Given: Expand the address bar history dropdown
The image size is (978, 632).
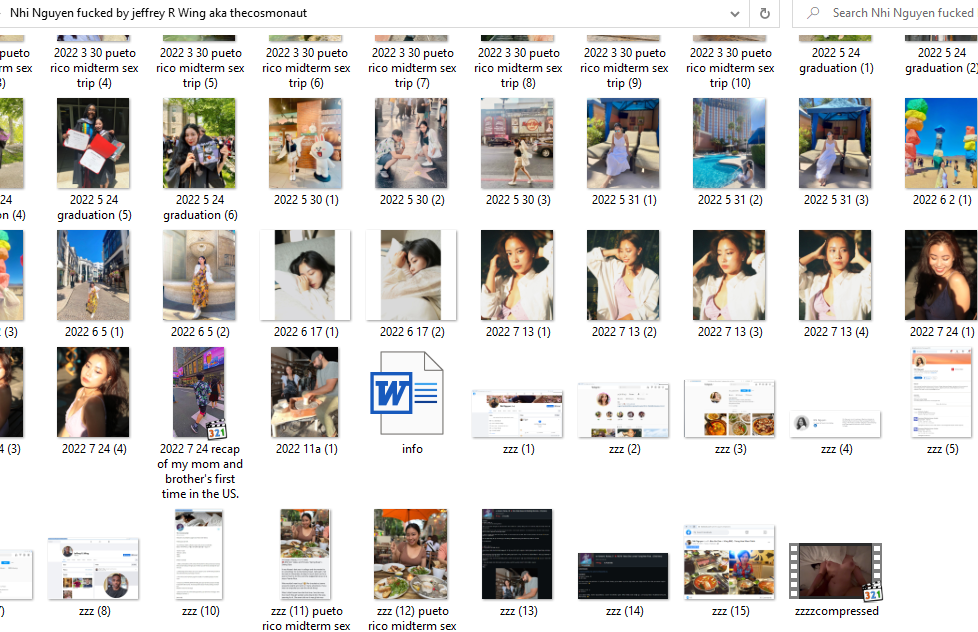Looking at the screenshot, I should (x=735, y=13).
